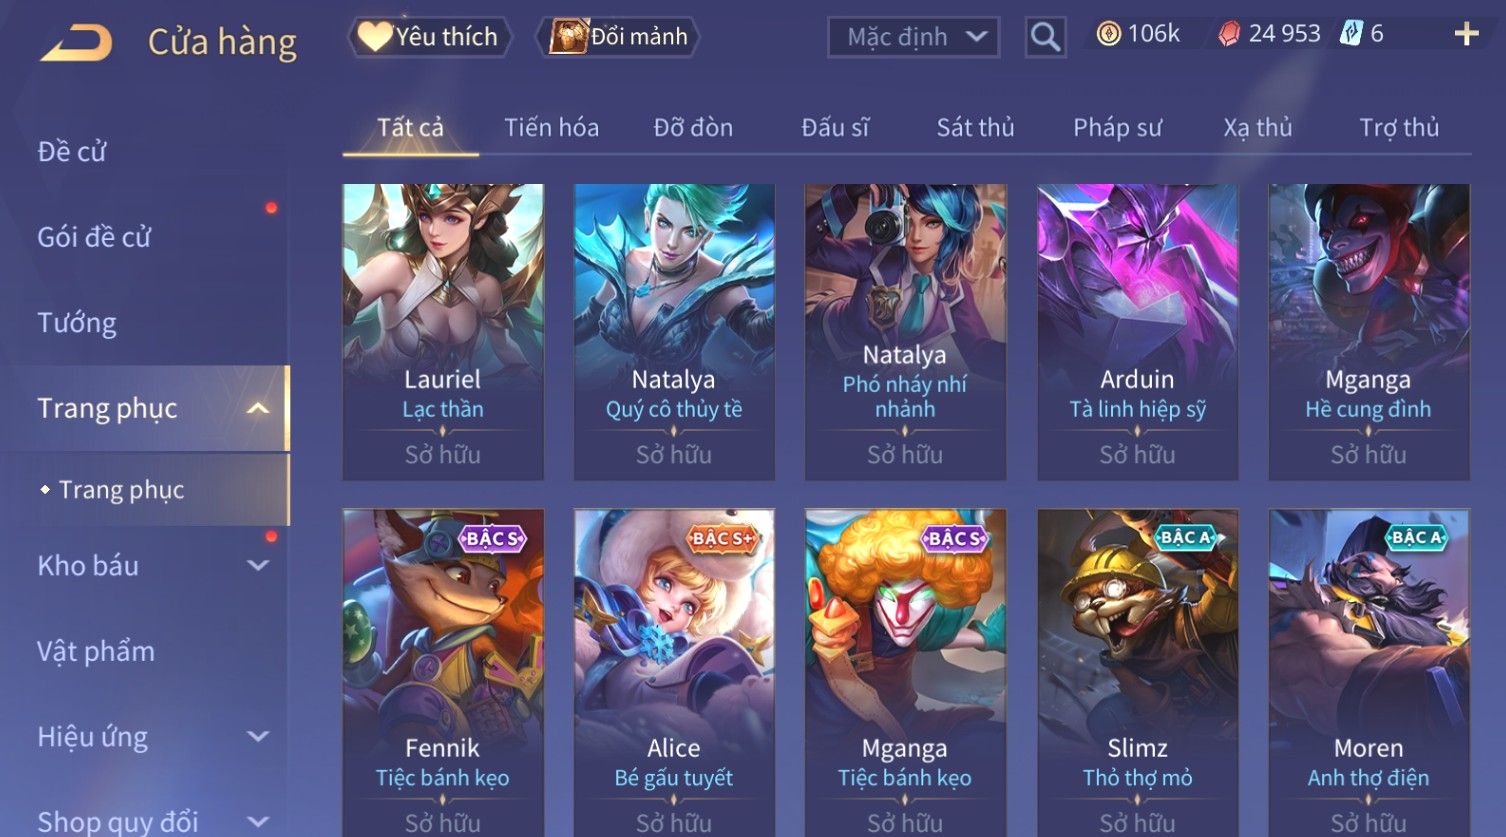Collapse the Trang phục sidebar section

[x=258, y=409]
